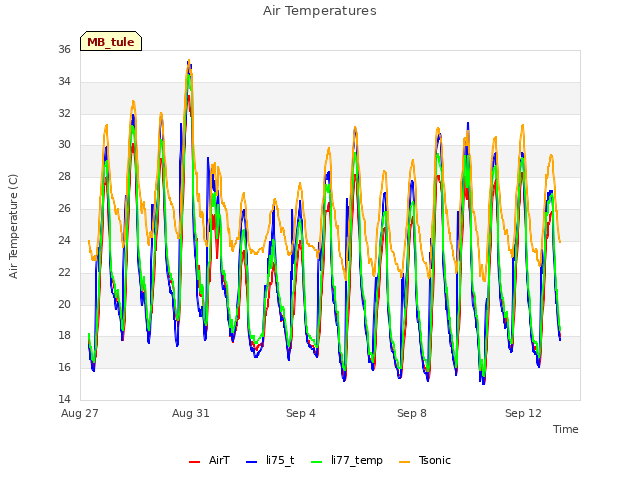Image resolution: width=640 pixels, height=480 pixels.
Task: Click the 36 y-axis tick value
Action: pyautogui.click(x=64, y=49)
